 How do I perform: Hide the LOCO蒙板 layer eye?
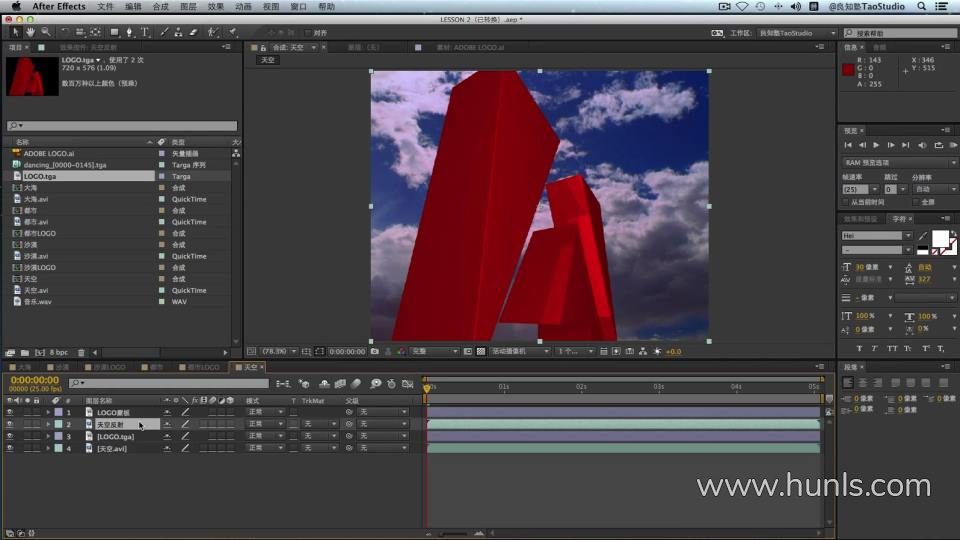(x=9, y=412)
